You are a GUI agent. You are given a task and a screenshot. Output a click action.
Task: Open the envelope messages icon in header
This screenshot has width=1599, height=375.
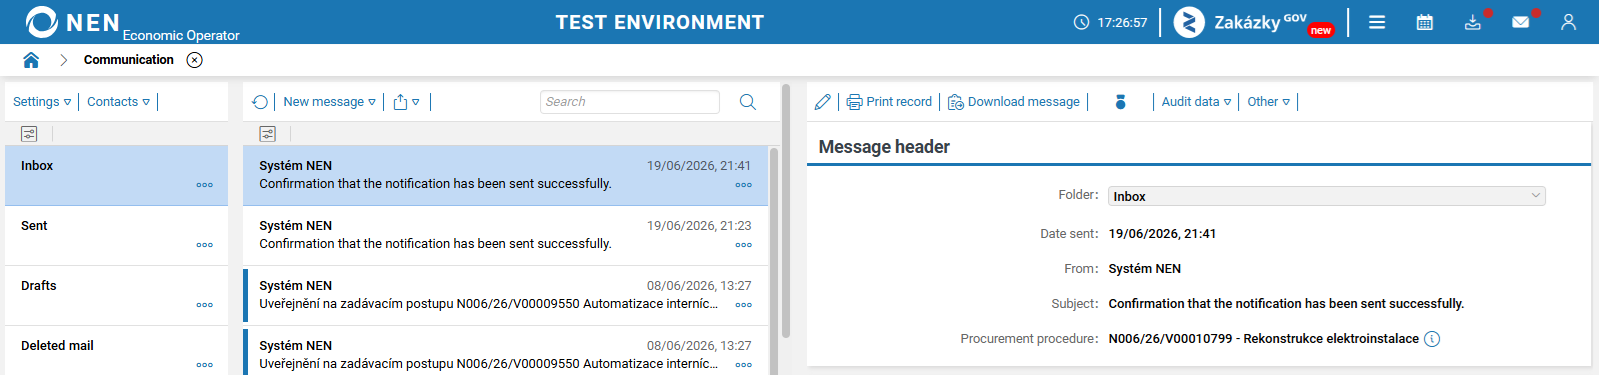1521,22
